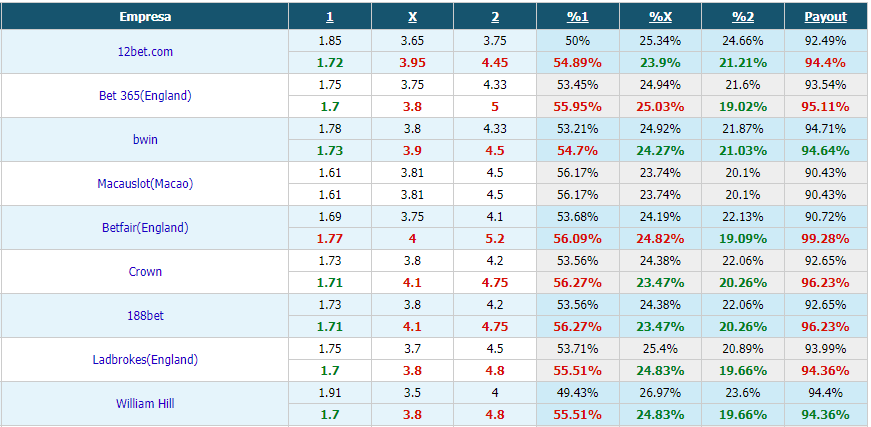Open the William Hill link
871x427 pixels.
pyautogui.click(x=145, y=404)
